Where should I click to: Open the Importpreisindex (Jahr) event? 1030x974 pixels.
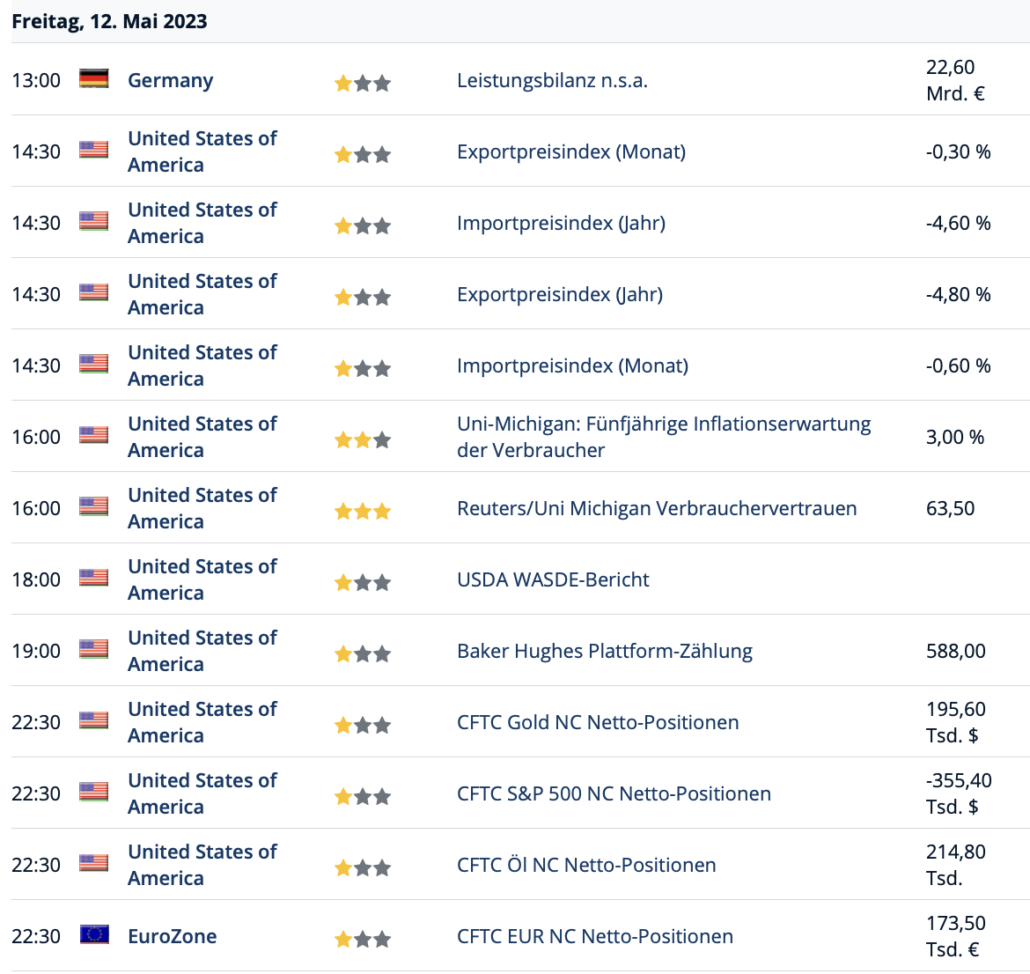(x=562, y=223)
